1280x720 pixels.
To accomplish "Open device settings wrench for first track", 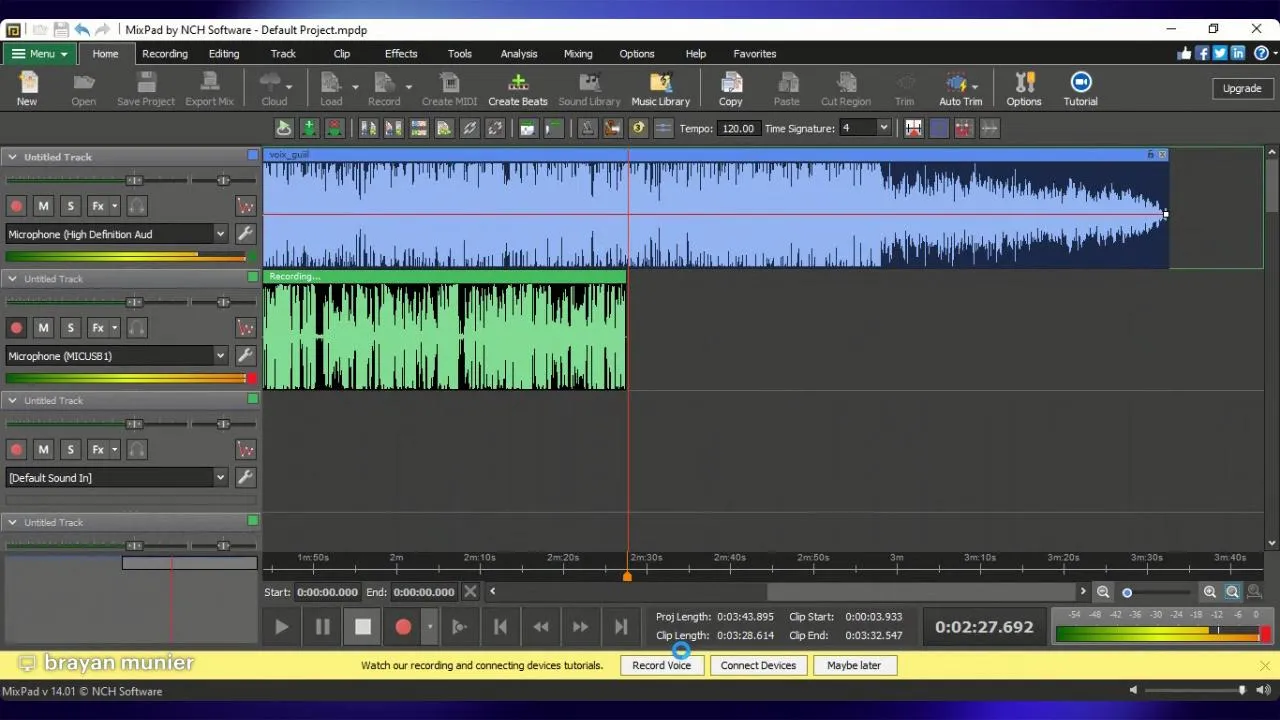I will [x=245, y=233].
